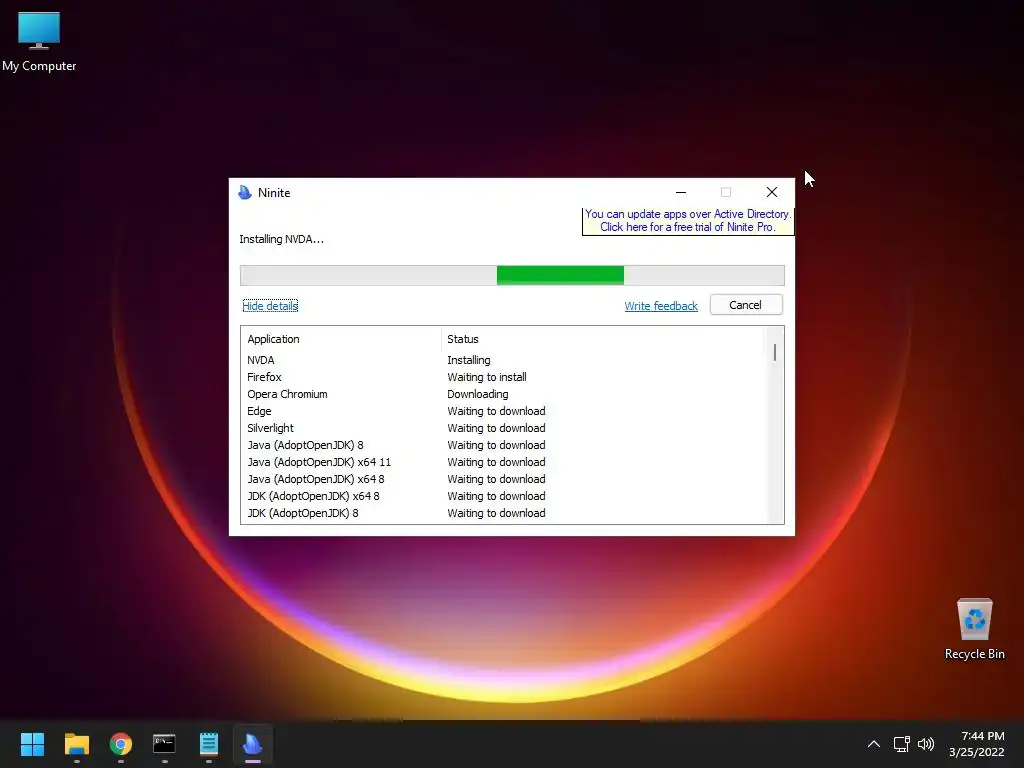Select the Opera Chromium row
1024x768 pixels.
503,394
